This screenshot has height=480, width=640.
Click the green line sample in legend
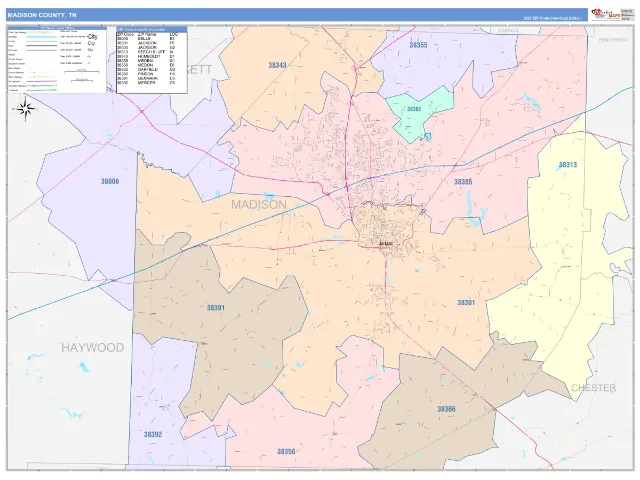click(42, 90)
